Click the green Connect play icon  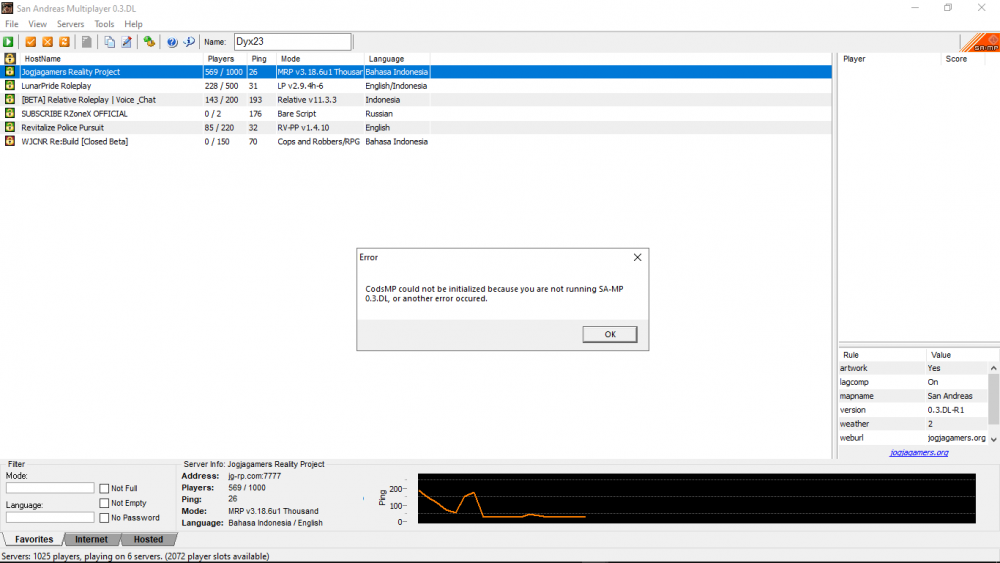point(8,41)
